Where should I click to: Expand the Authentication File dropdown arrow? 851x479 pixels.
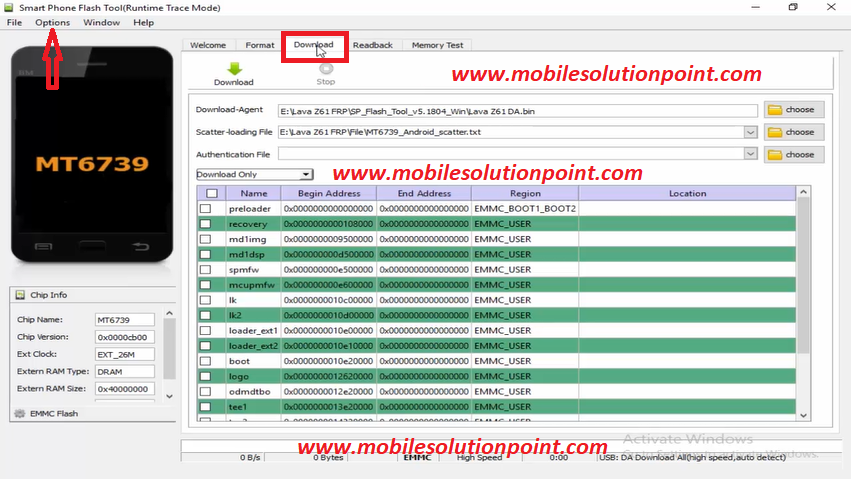750,154
